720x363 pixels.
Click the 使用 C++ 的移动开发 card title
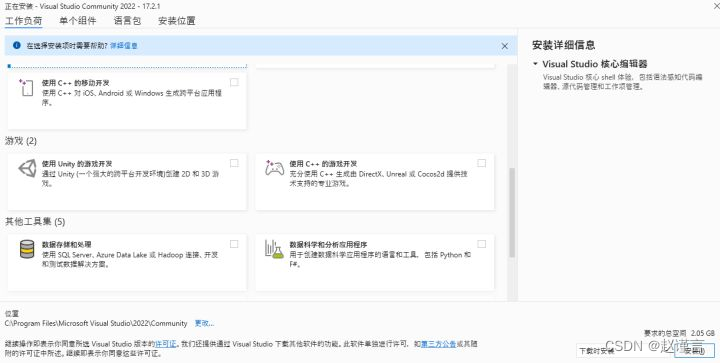[76, 83]
